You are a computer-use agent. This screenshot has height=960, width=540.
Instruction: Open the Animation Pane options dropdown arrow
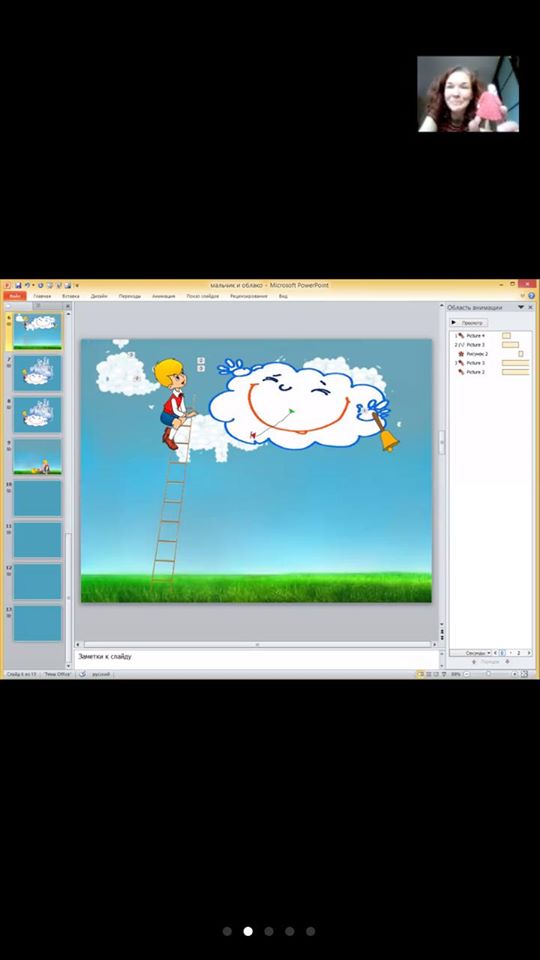(521, 307)
